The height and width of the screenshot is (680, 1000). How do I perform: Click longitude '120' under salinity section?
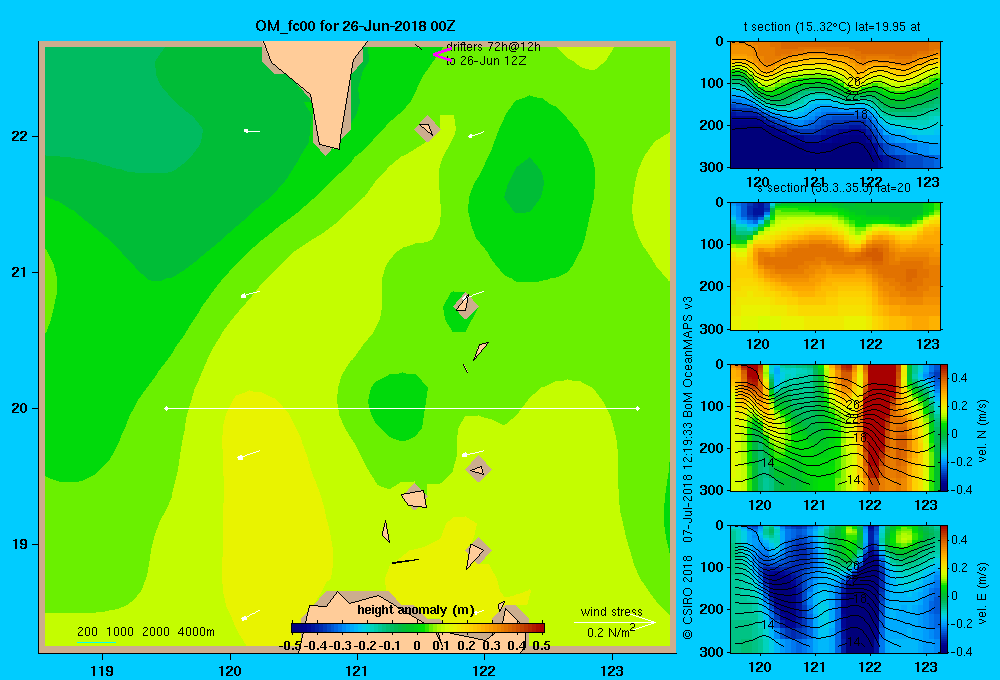point(758,344)
